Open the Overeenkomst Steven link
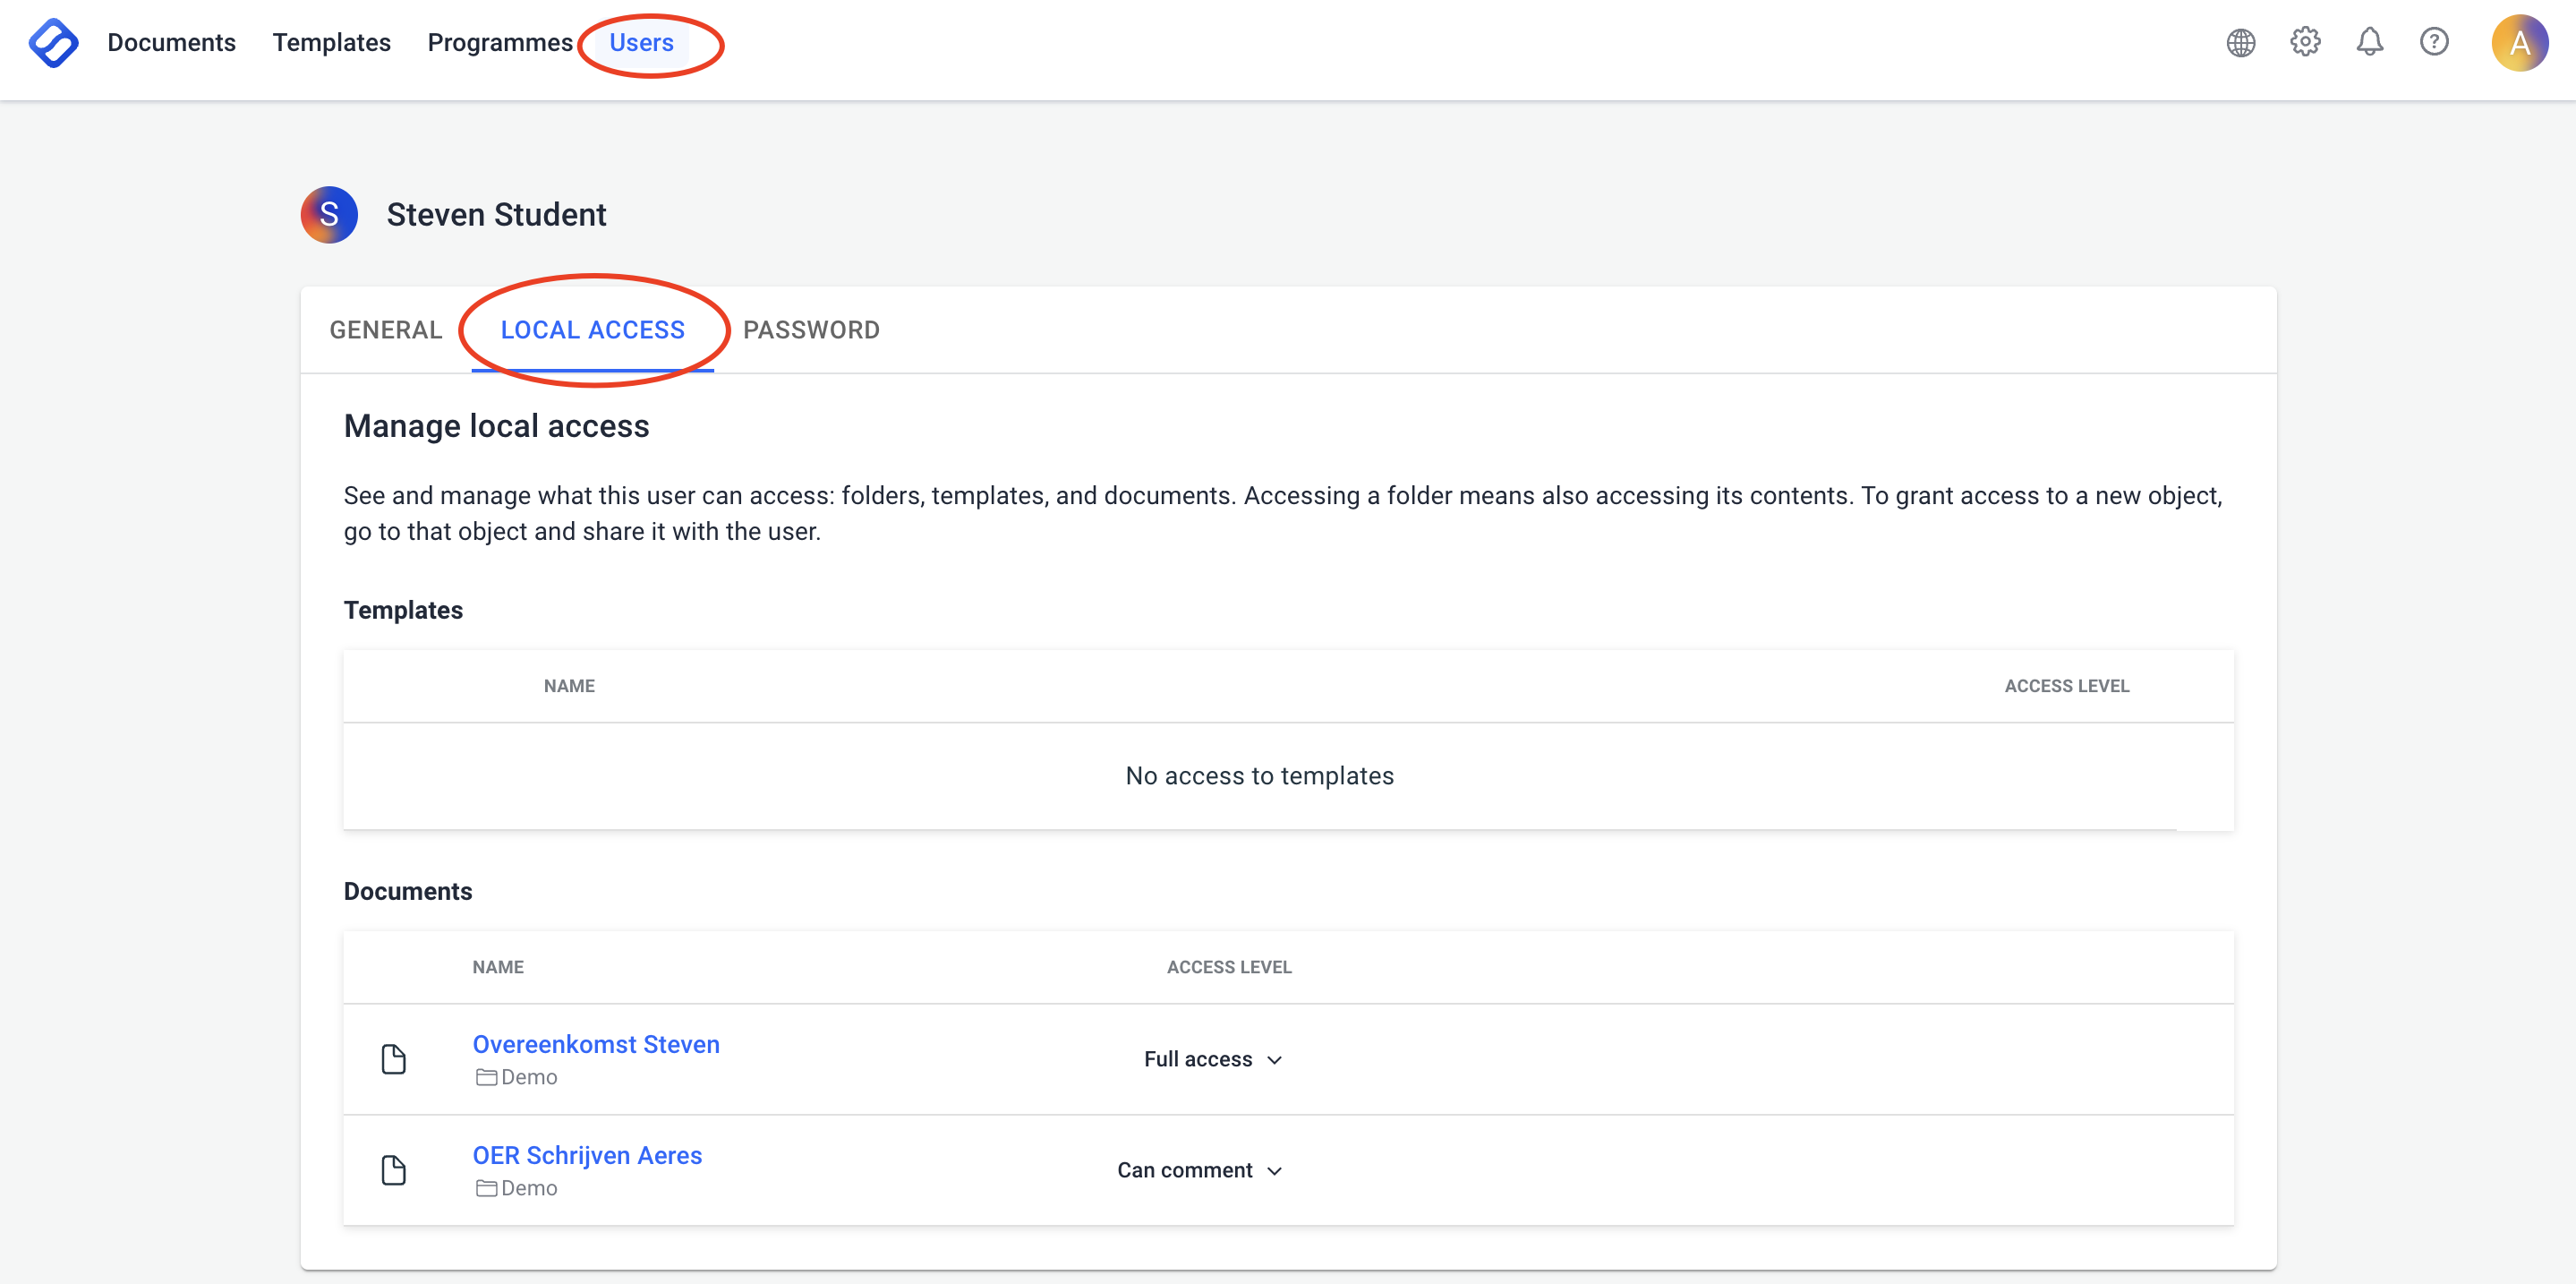Screen dimensions: 2576x1284 coord(596,1044)
